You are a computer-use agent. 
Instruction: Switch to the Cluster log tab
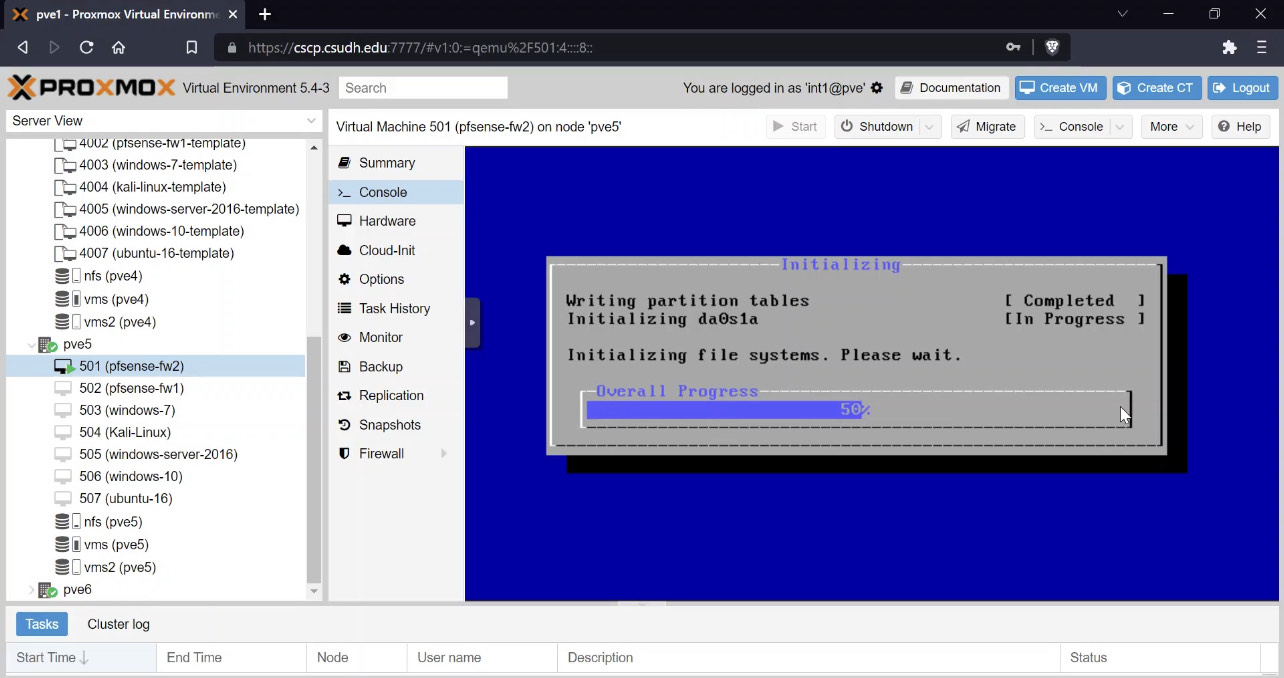pos(119,624)
